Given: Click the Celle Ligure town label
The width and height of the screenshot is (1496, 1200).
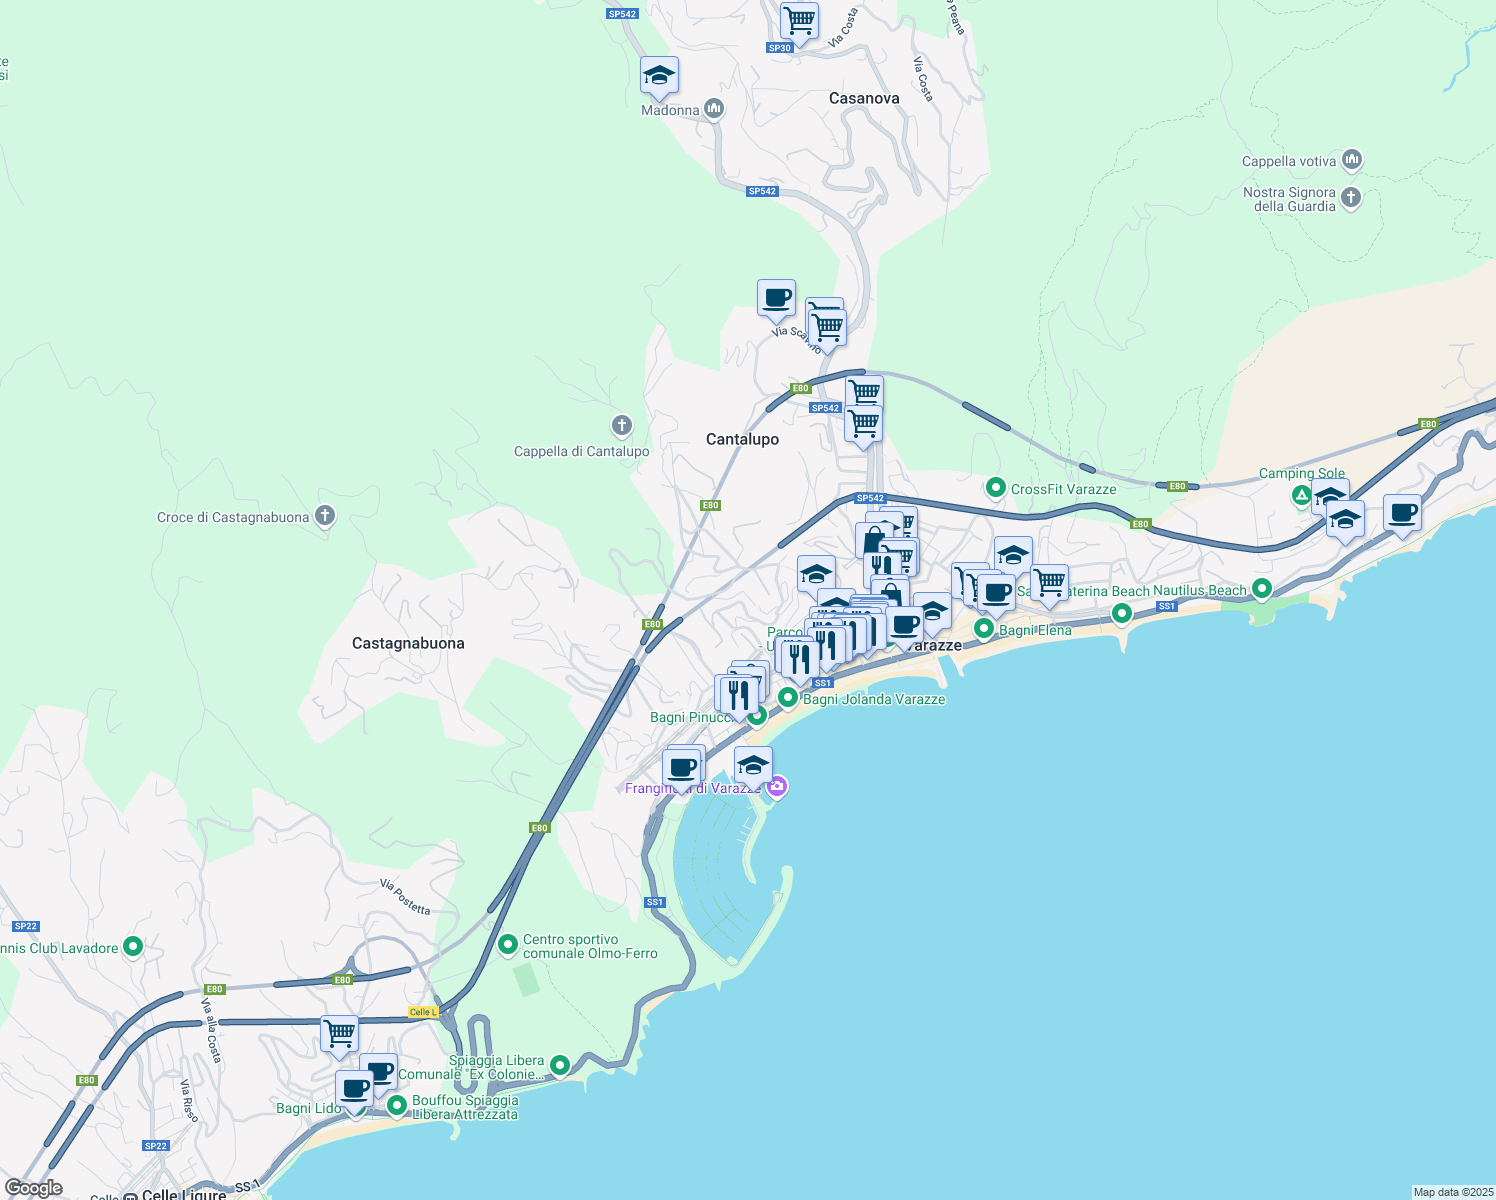Looking at the screenshot, I should (184, 1194).
